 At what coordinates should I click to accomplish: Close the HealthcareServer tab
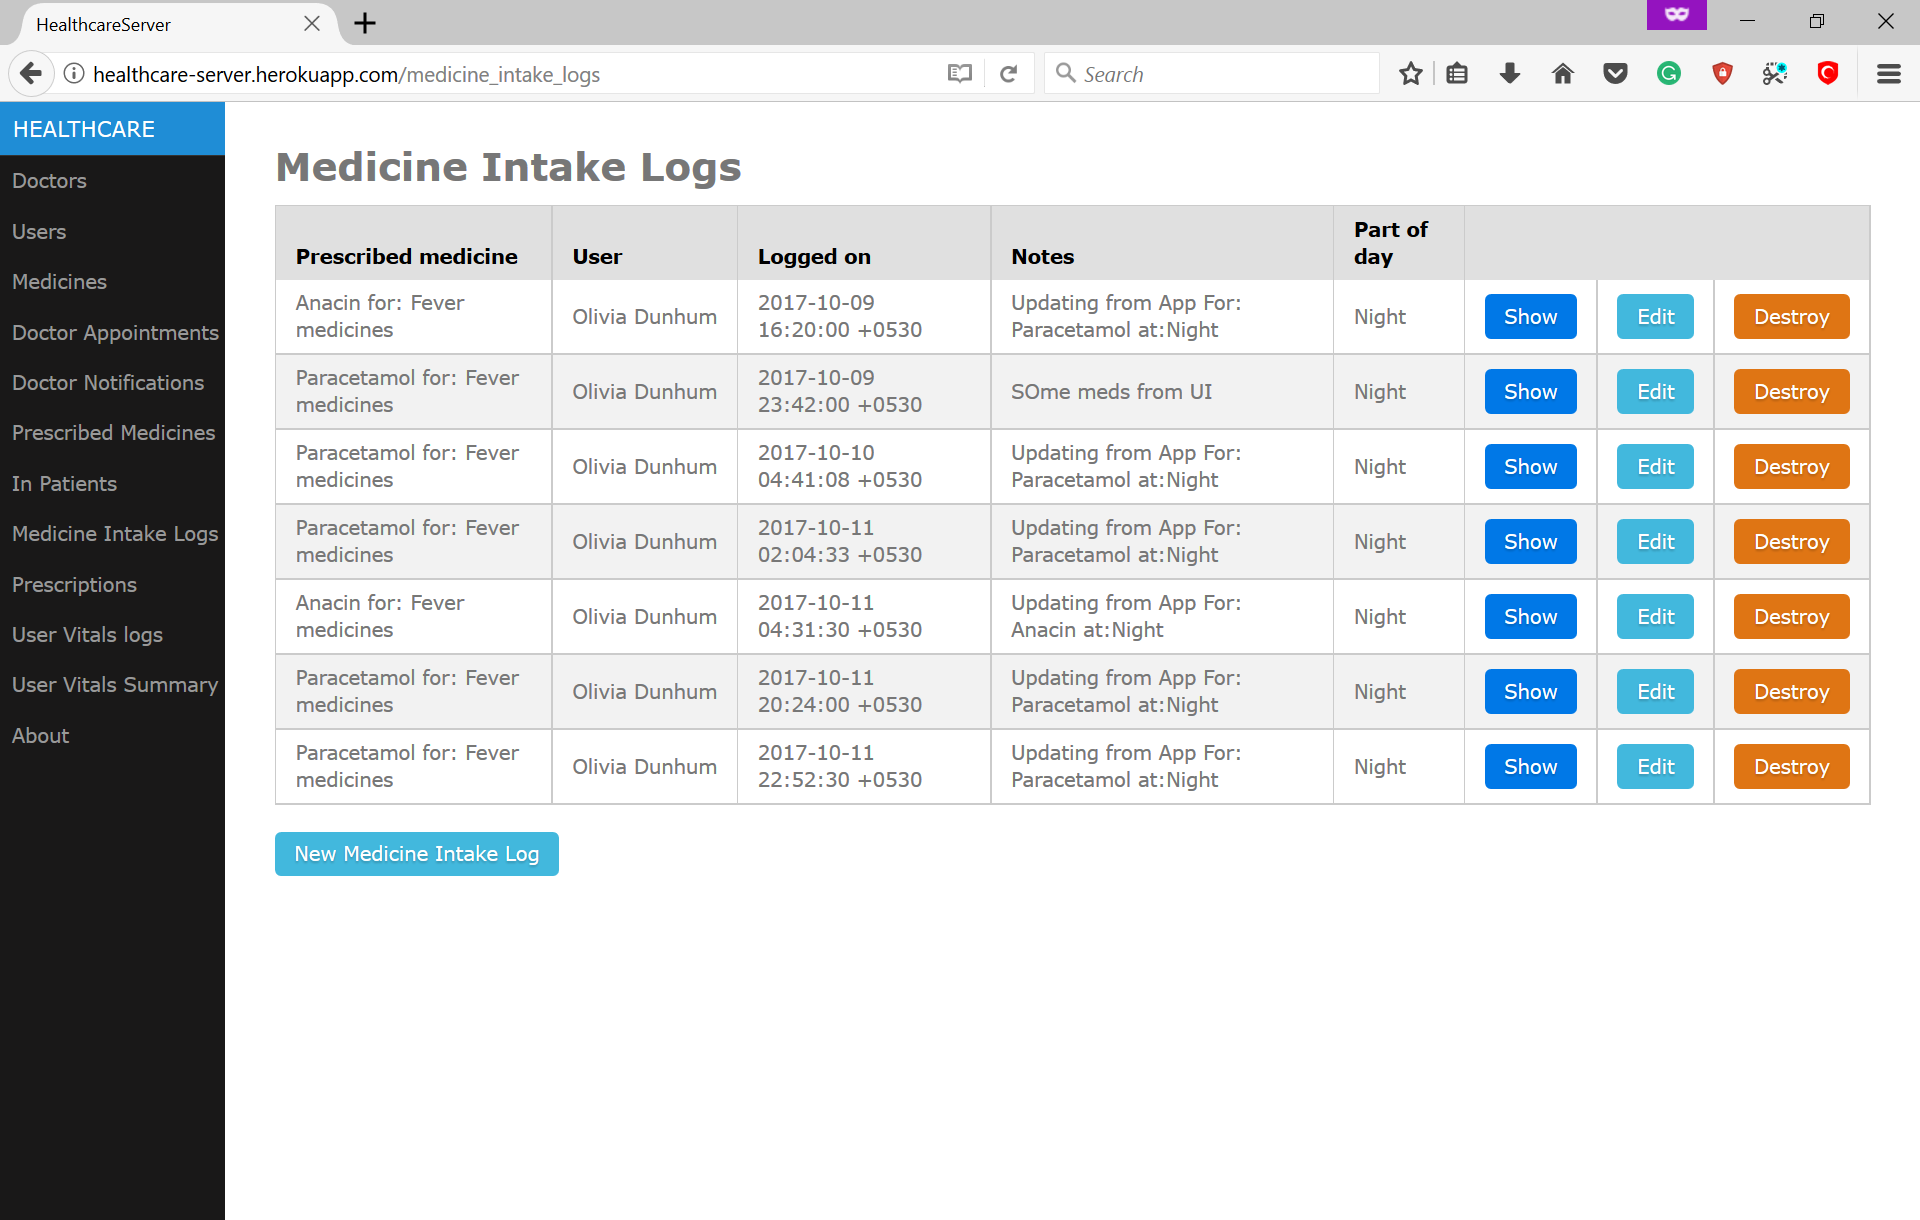click(312, 24)
